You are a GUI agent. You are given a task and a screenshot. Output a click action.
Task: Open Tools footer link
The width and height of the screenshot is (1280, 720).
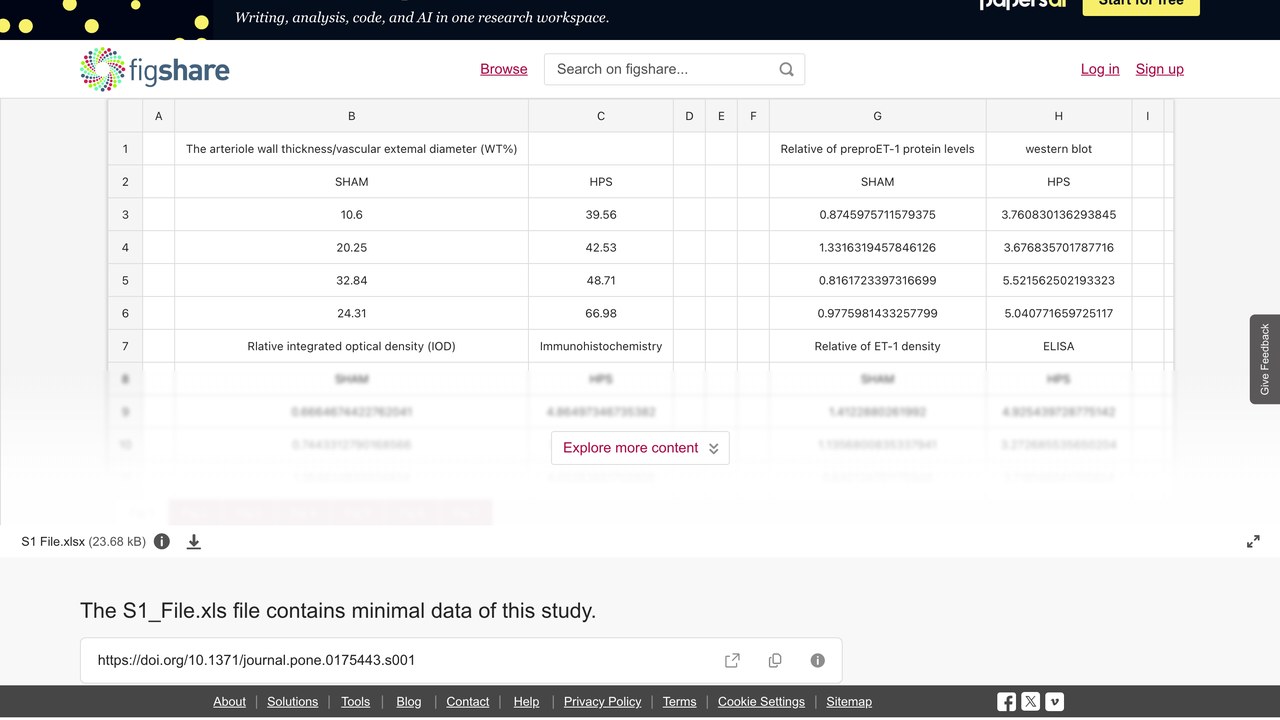click(x=355, y=702)
